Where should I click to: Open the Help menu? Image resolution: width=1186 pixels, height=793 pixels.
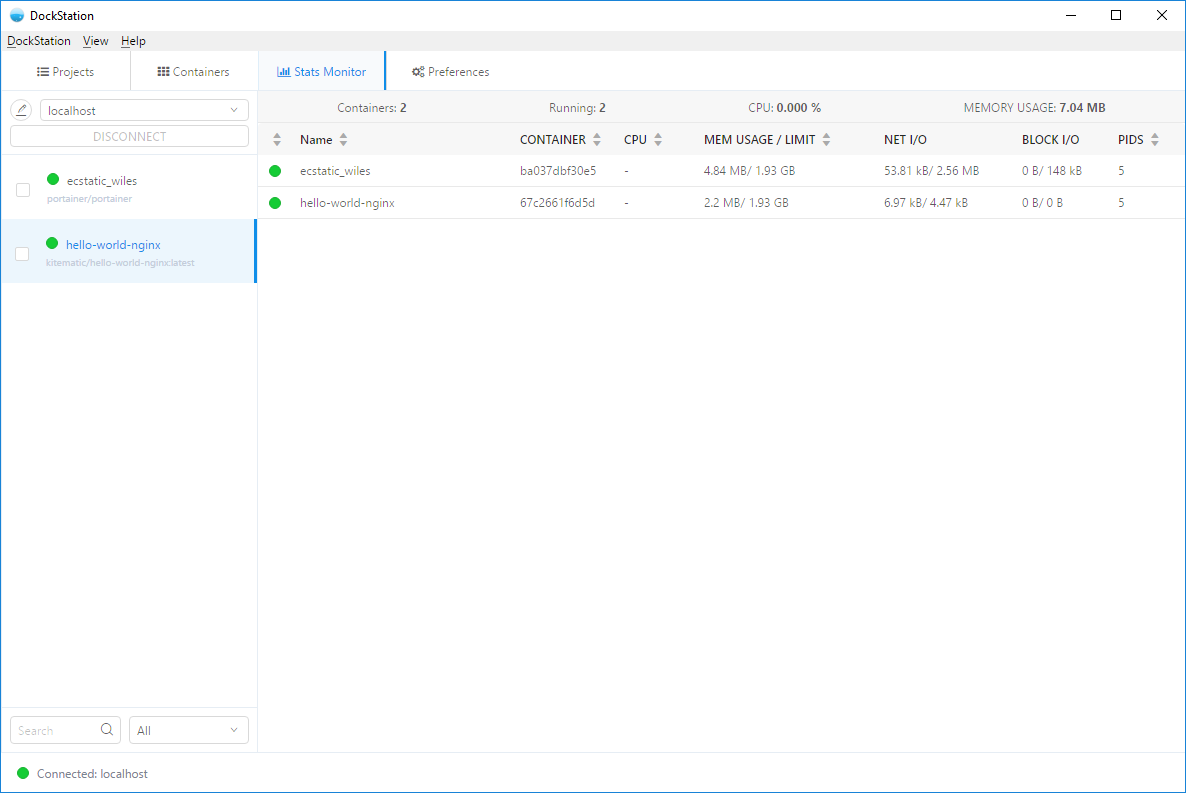(133, 41)
